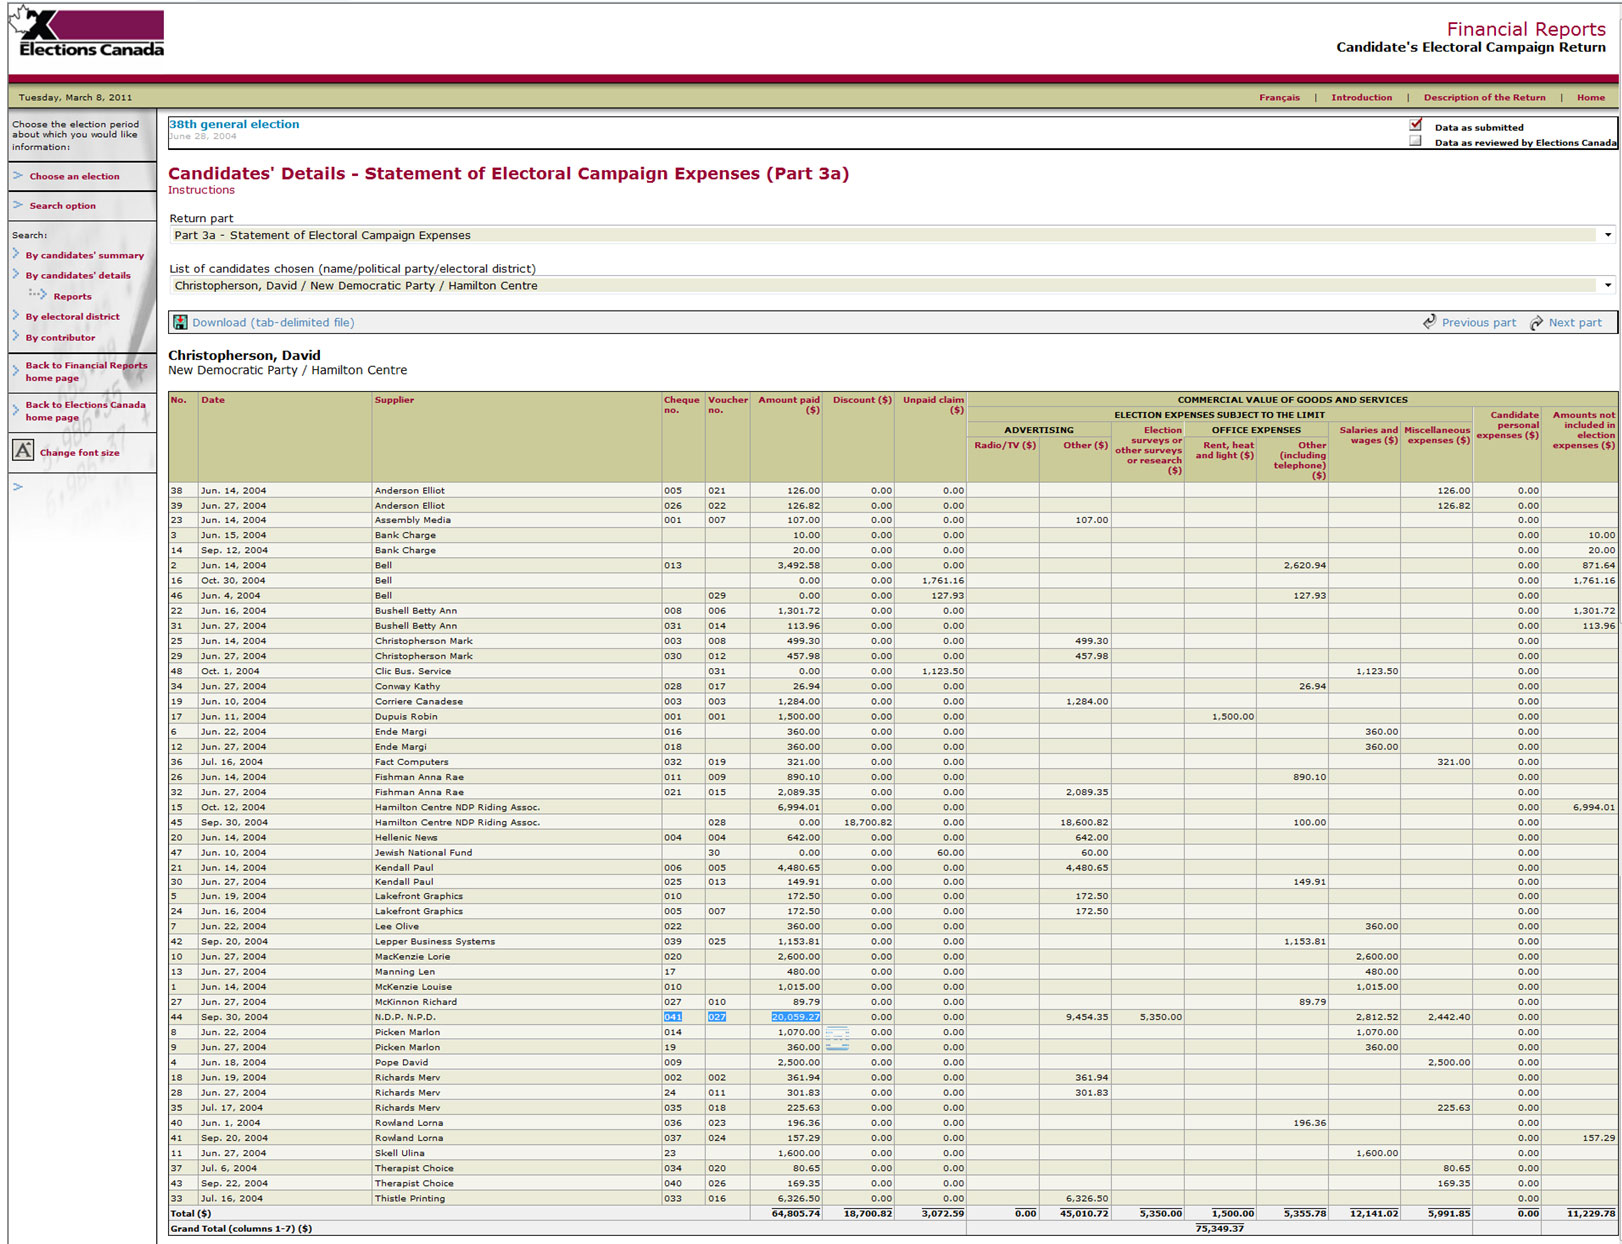Select the Data as submitted checkbox

click(x=1415, y=125)
